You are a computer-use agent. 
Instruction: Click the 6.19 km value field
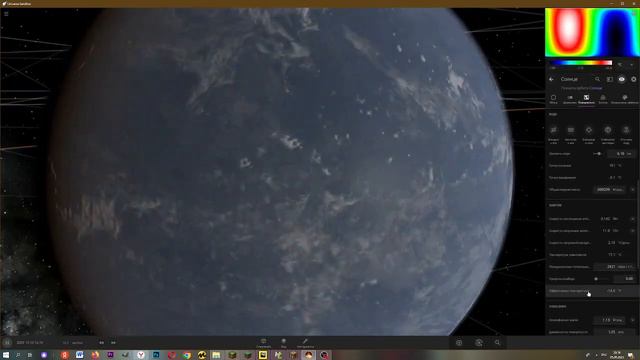tap(620, 154)
